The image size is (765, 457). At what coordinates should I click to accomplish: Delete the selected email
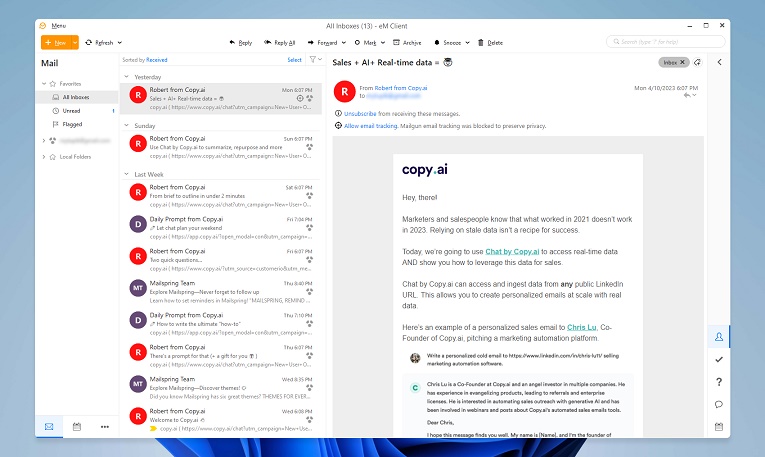point(490,42)
